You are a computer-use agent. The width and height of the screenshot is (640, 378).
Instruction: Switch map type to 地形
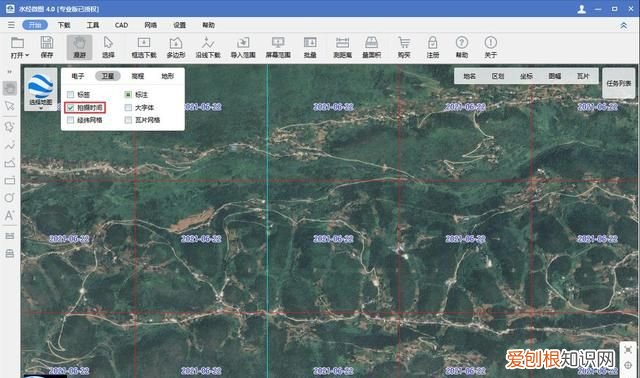pos(168,76)
